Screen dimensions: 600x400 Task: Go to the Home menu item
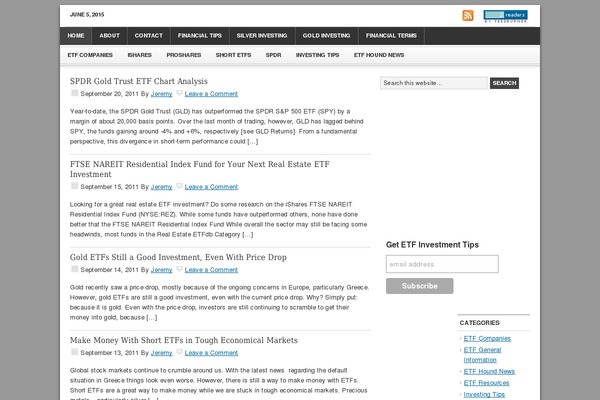tap(76, 36)
